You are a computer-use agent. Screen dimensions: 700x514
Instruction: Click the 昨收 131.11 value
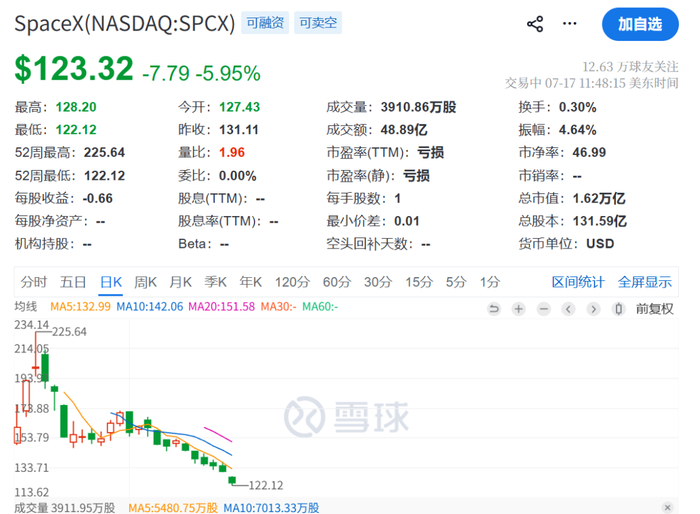pyautogui.click(x=239, y=130)
